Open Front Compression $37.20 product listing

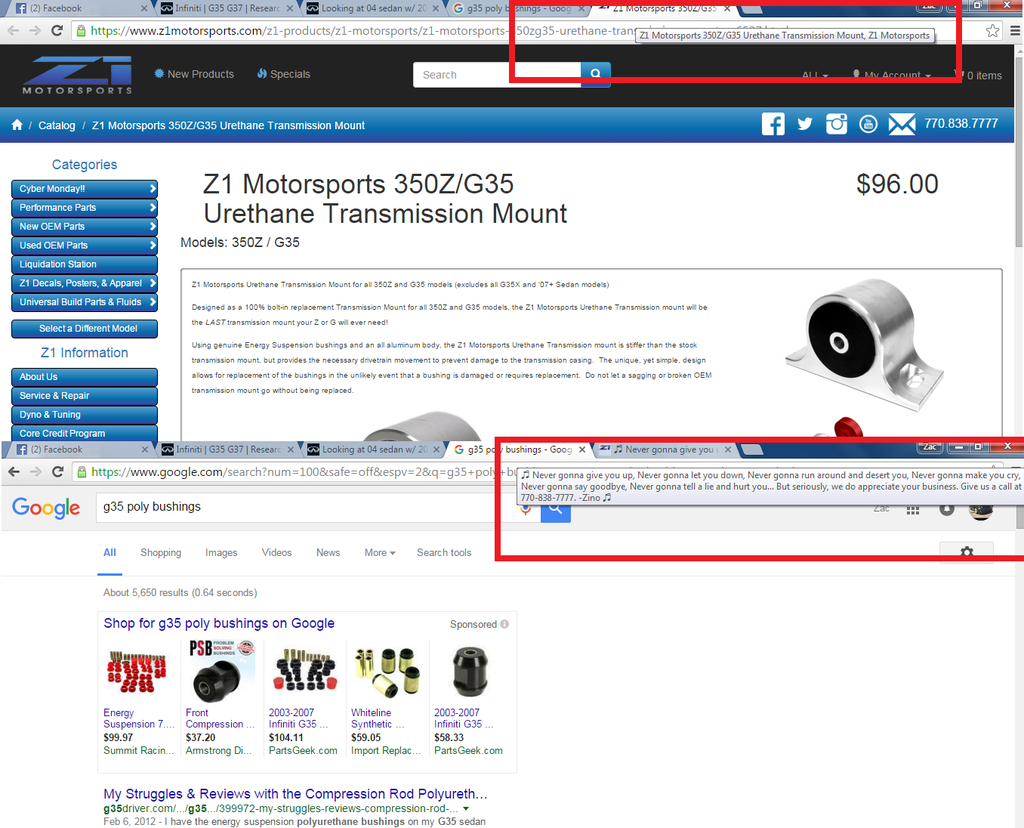pyautogui.click(x=219, y=699)
